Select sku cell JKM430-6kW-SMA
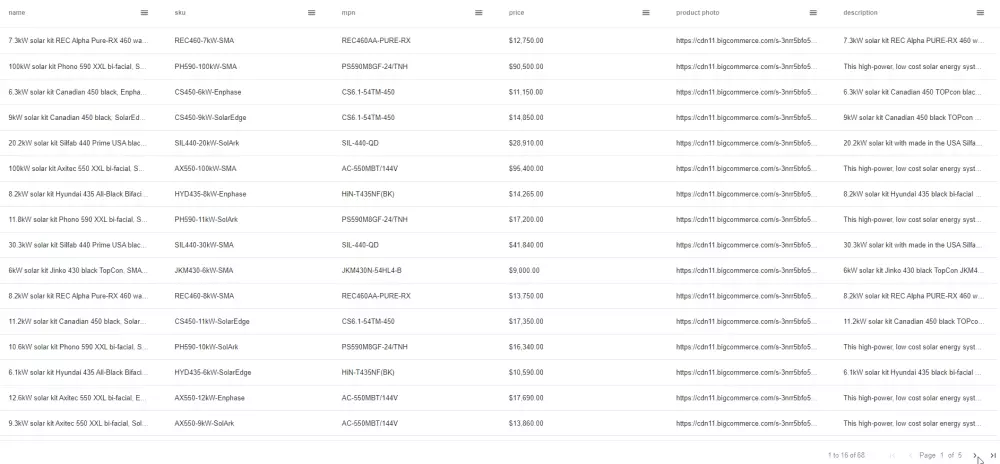Screen dimensions: 1000x464 (204, 270)
